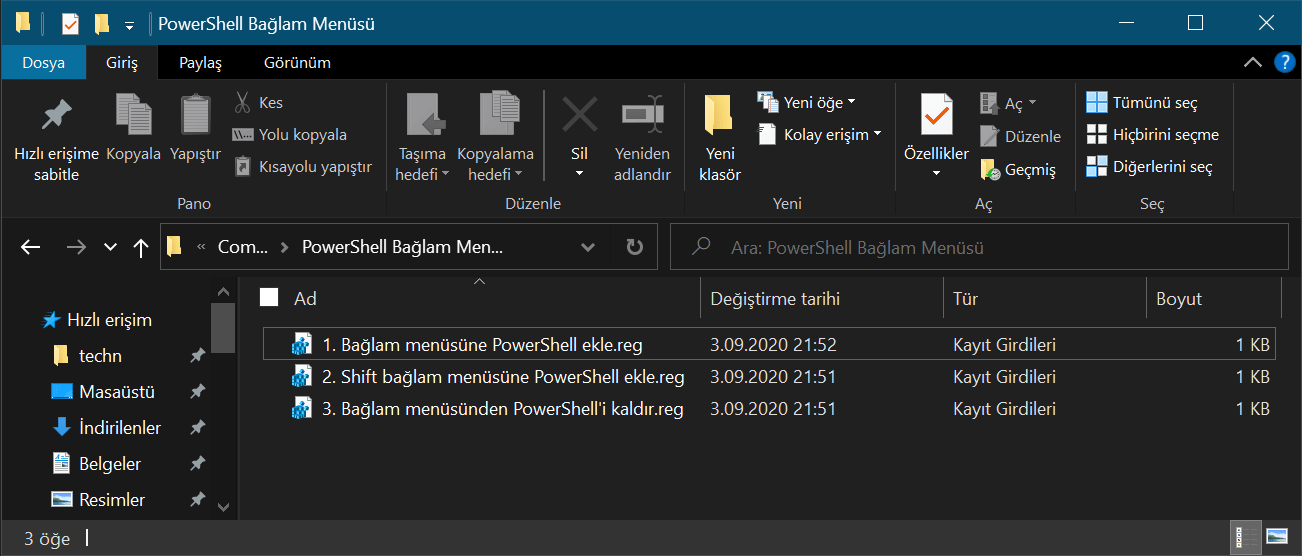Expand the Özellikler dropdown arrow

point(936,173)
